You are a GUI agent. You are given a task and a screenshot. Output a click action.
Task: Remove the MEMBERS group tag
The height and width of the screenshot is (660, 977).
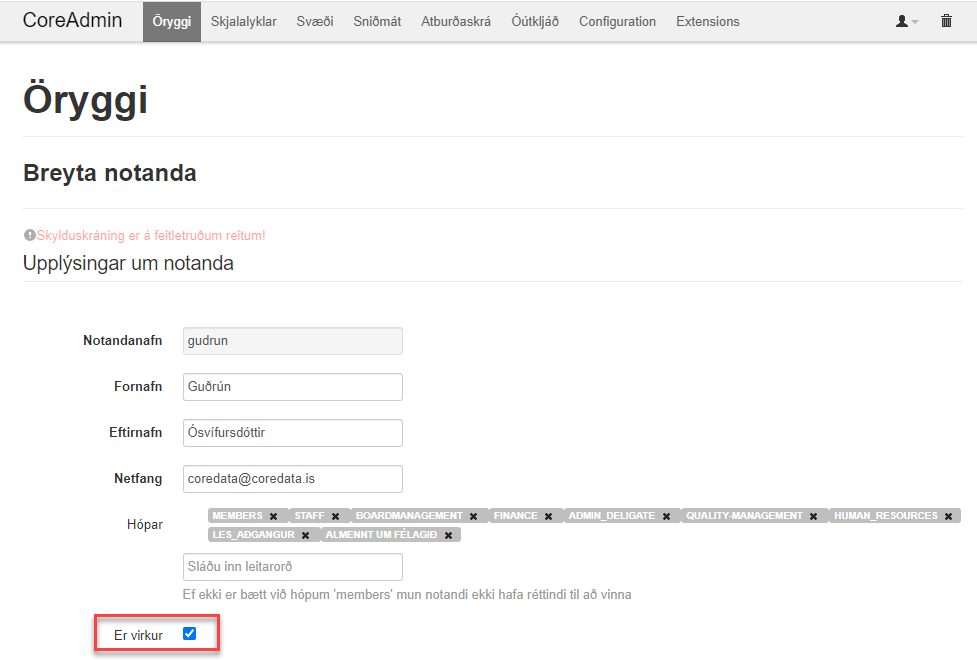pyautogui.click(x=273, y=516)
